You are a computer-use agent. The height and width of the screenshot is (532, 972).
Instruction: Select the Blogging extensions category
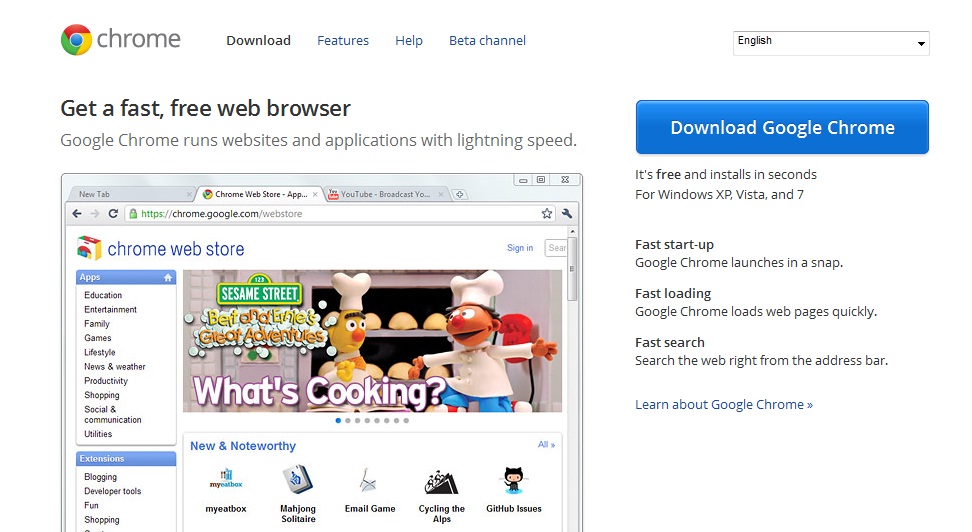coord(100,477)
